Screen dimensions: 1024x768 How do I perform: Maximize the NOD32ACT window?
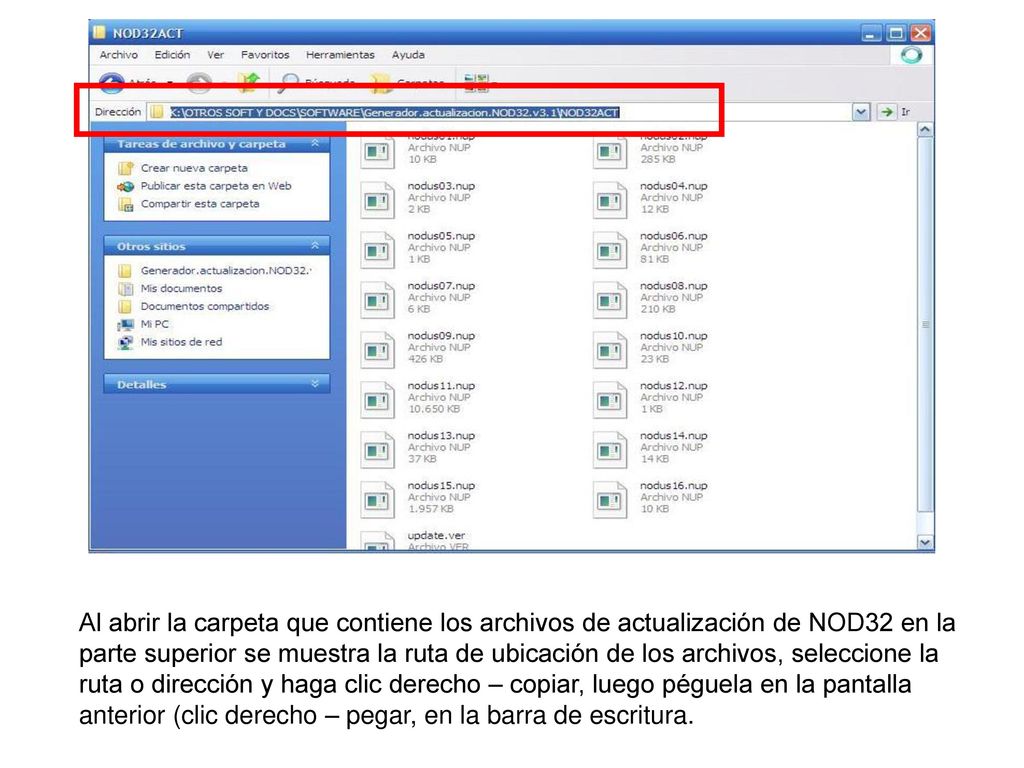(x=896, y=33)
